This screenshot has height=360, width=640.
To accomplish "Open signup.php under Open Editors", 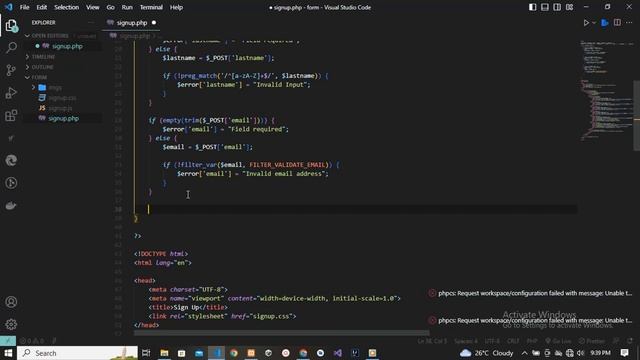I will click(x=67, y=47).
